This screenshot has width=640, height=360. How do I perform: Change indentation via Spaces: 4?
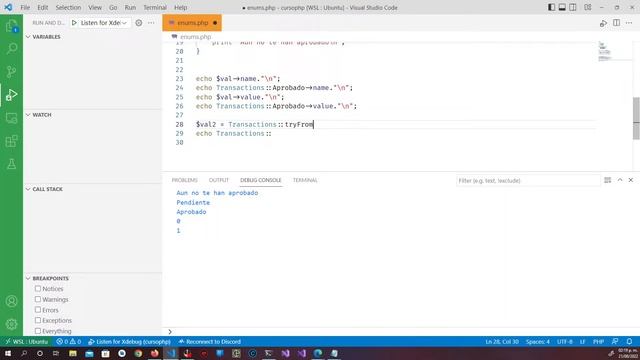[538, 341]
